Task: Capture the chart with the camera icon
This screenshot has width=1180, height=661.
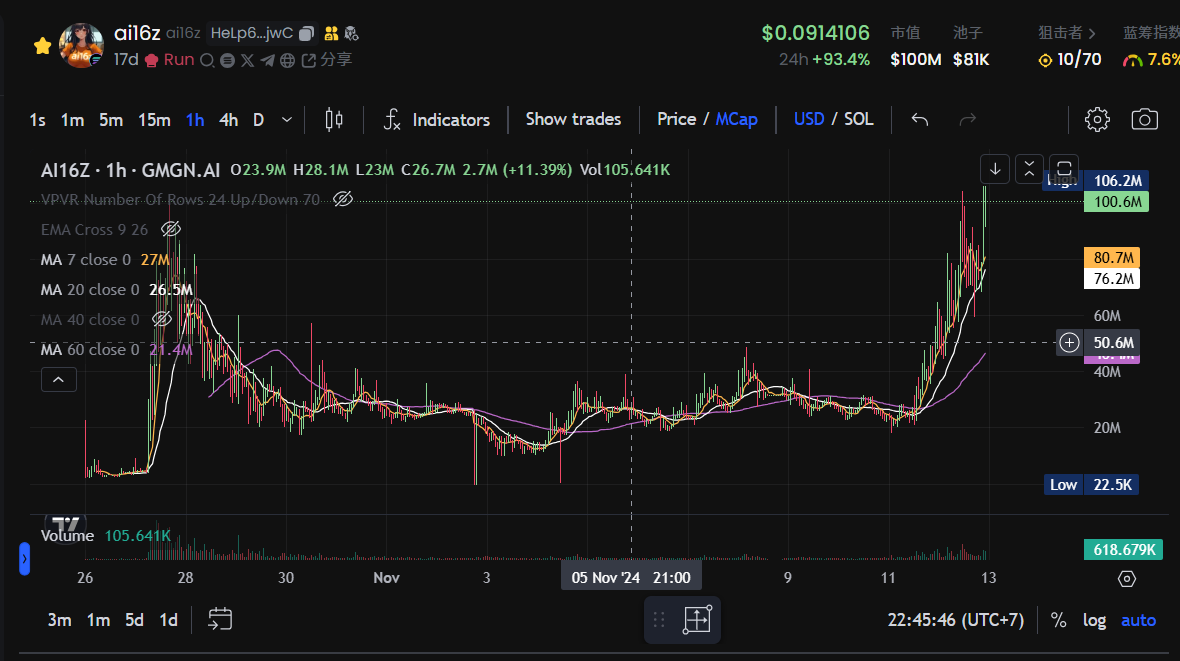Action: [x=1144, y=119]
